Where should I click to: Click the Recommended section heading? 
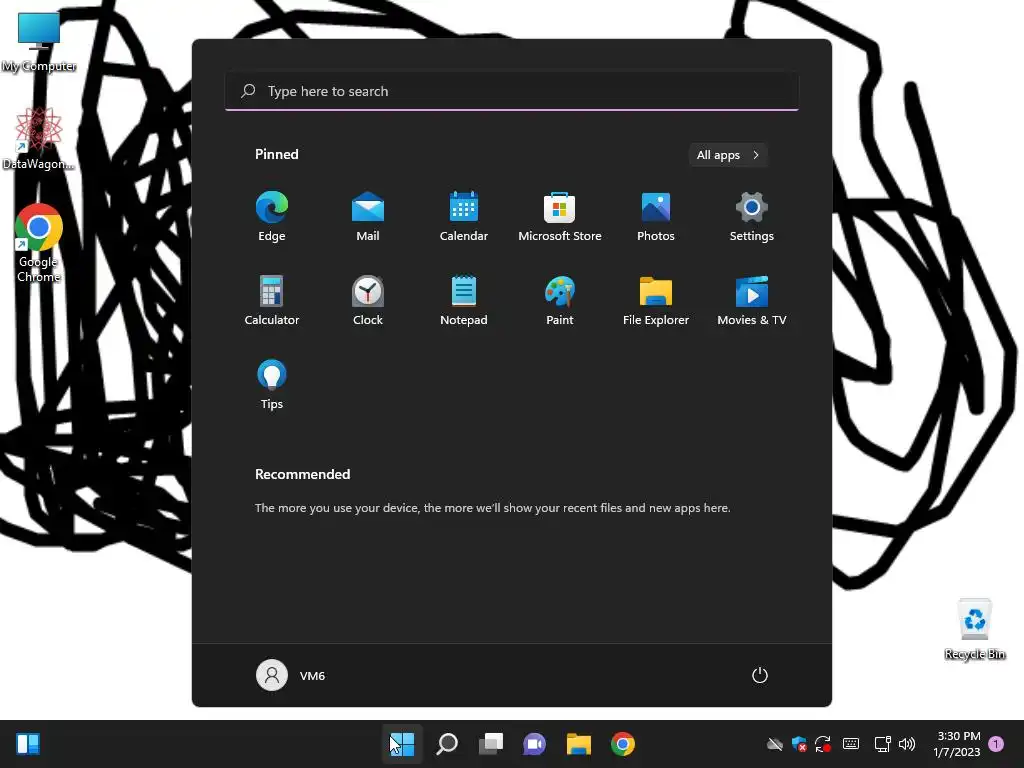[302, 474]
